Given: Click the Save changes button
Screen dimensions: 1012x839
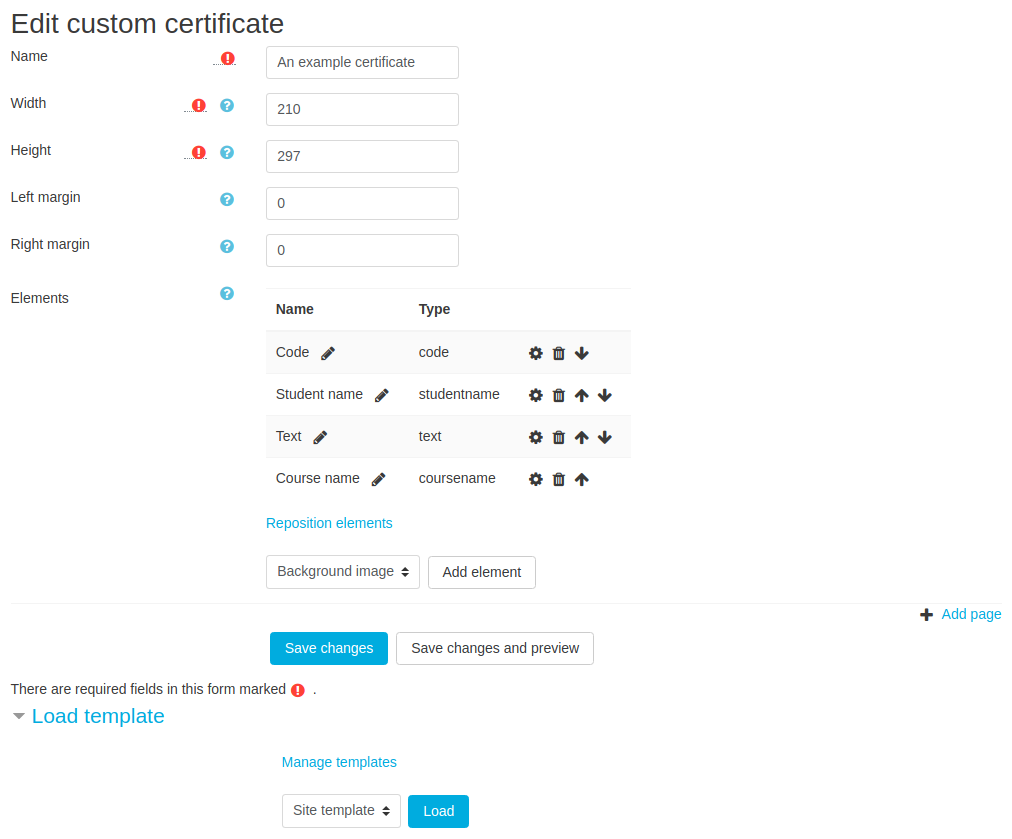Looking at the screenshot, I should pos(328,648).
